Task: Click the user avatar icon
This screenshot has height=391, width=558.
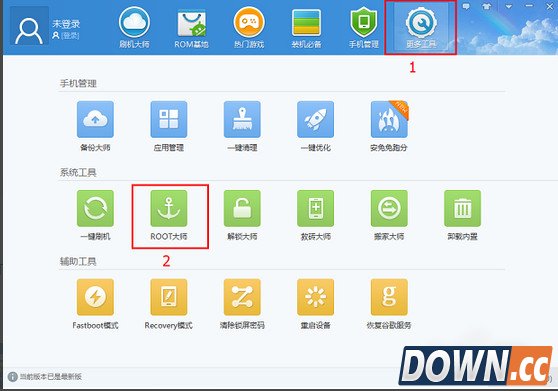Action: 29,26
